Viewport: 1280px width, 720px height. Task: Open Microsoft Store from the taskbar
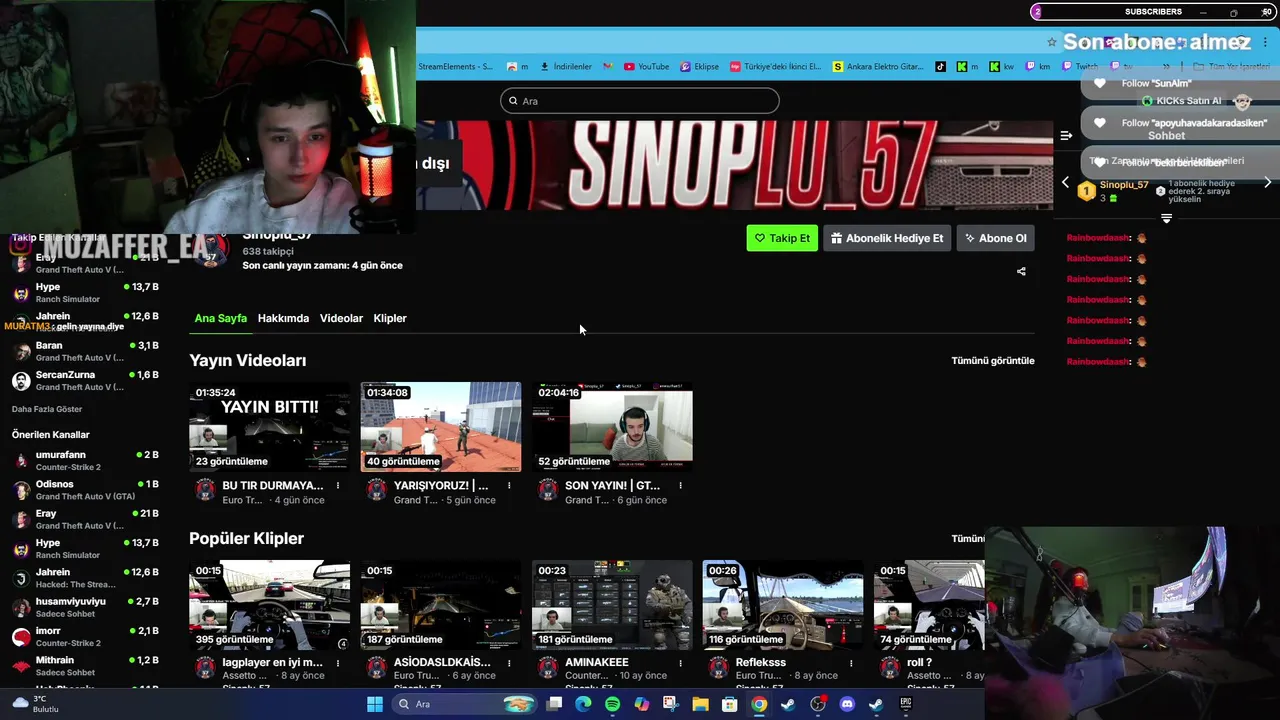pyautogui.click(x=730, y=704)
